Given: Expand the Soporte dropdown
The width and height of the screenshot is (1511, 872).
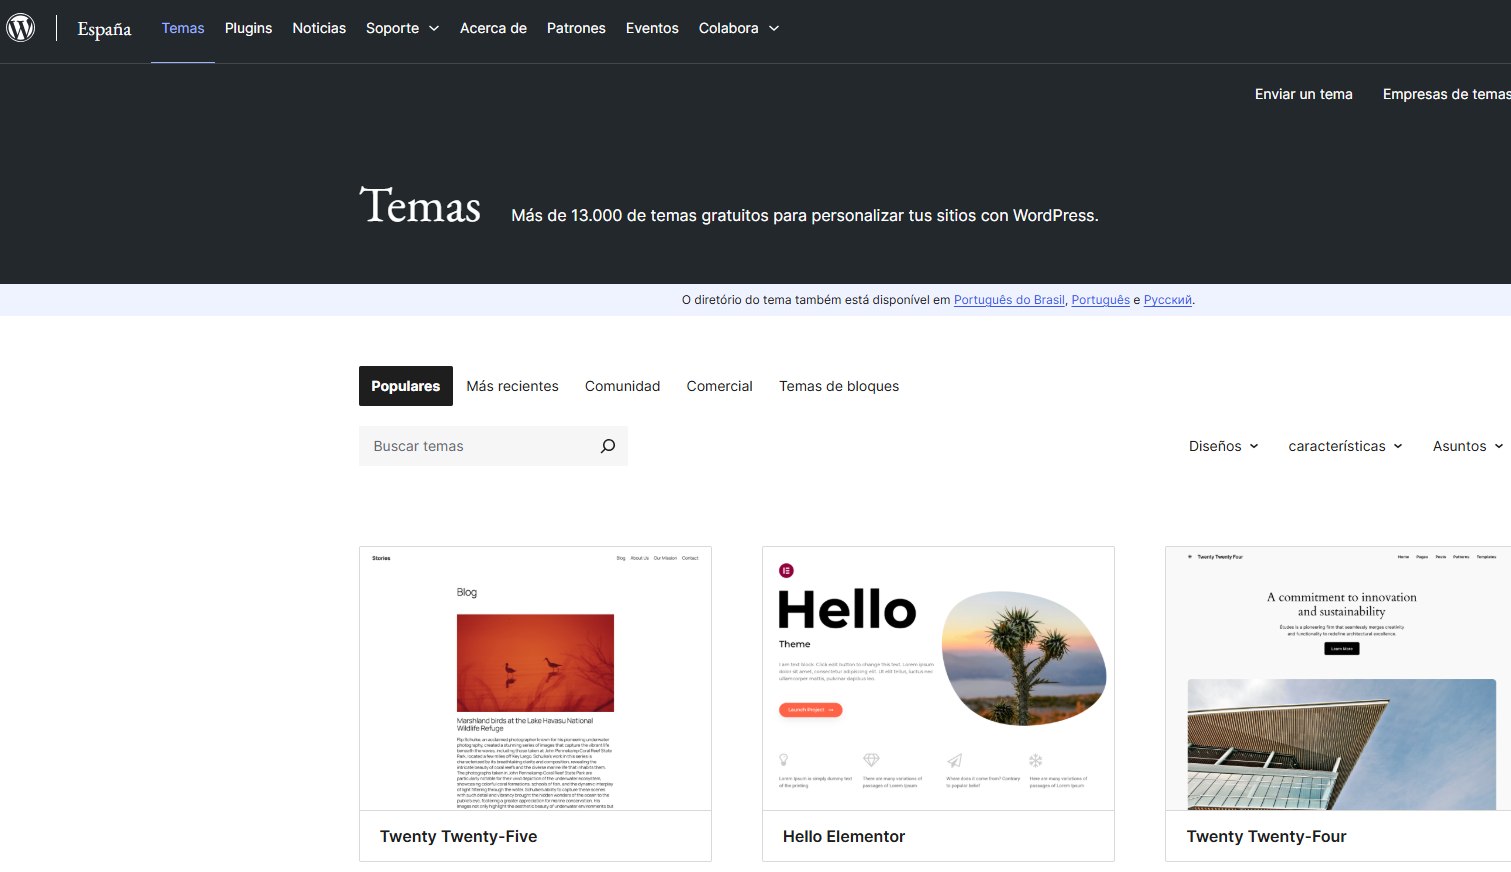Looking at the screenshot, I should 401,28.
